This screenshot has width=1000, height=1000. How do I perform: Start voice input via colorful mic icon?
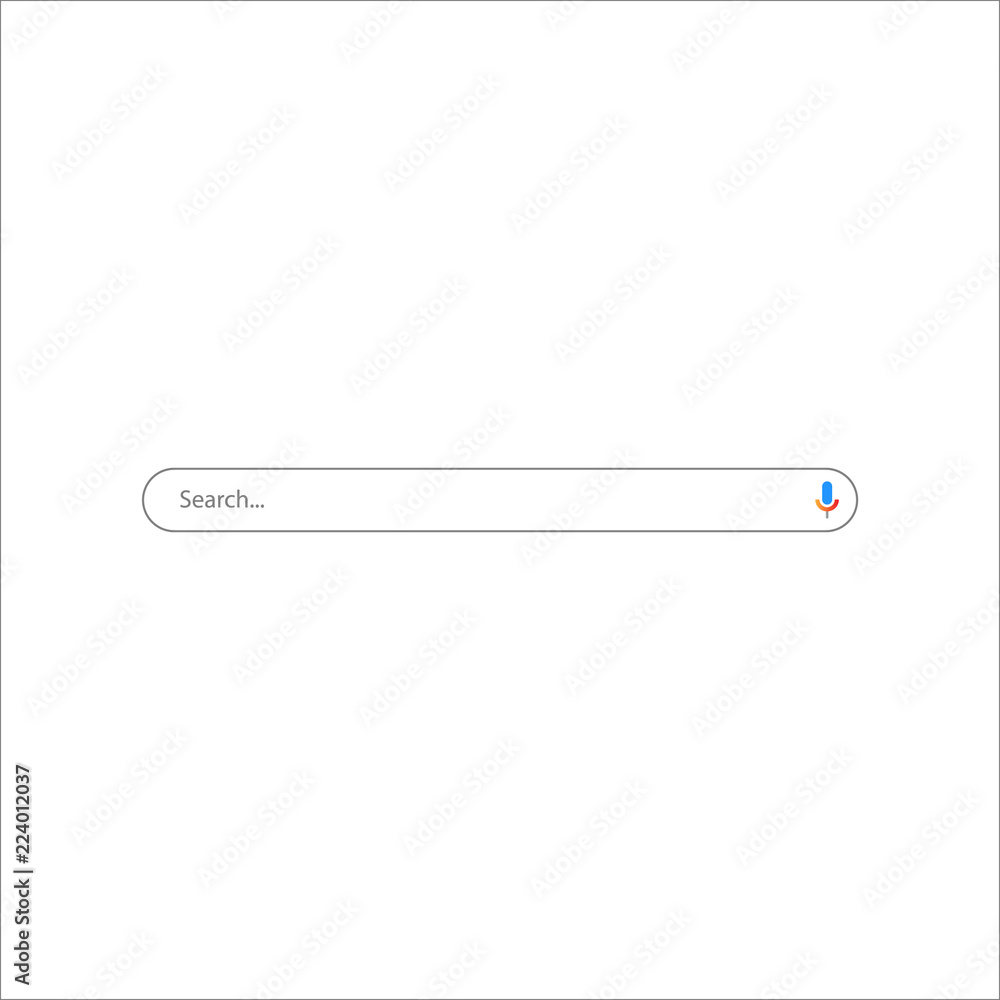pos(827,499)
